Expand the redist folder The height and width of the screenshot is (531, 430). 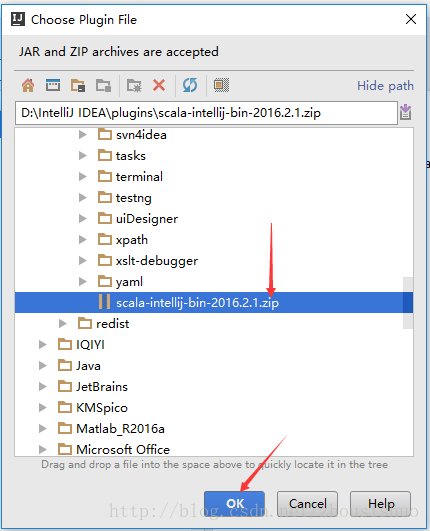62,324
